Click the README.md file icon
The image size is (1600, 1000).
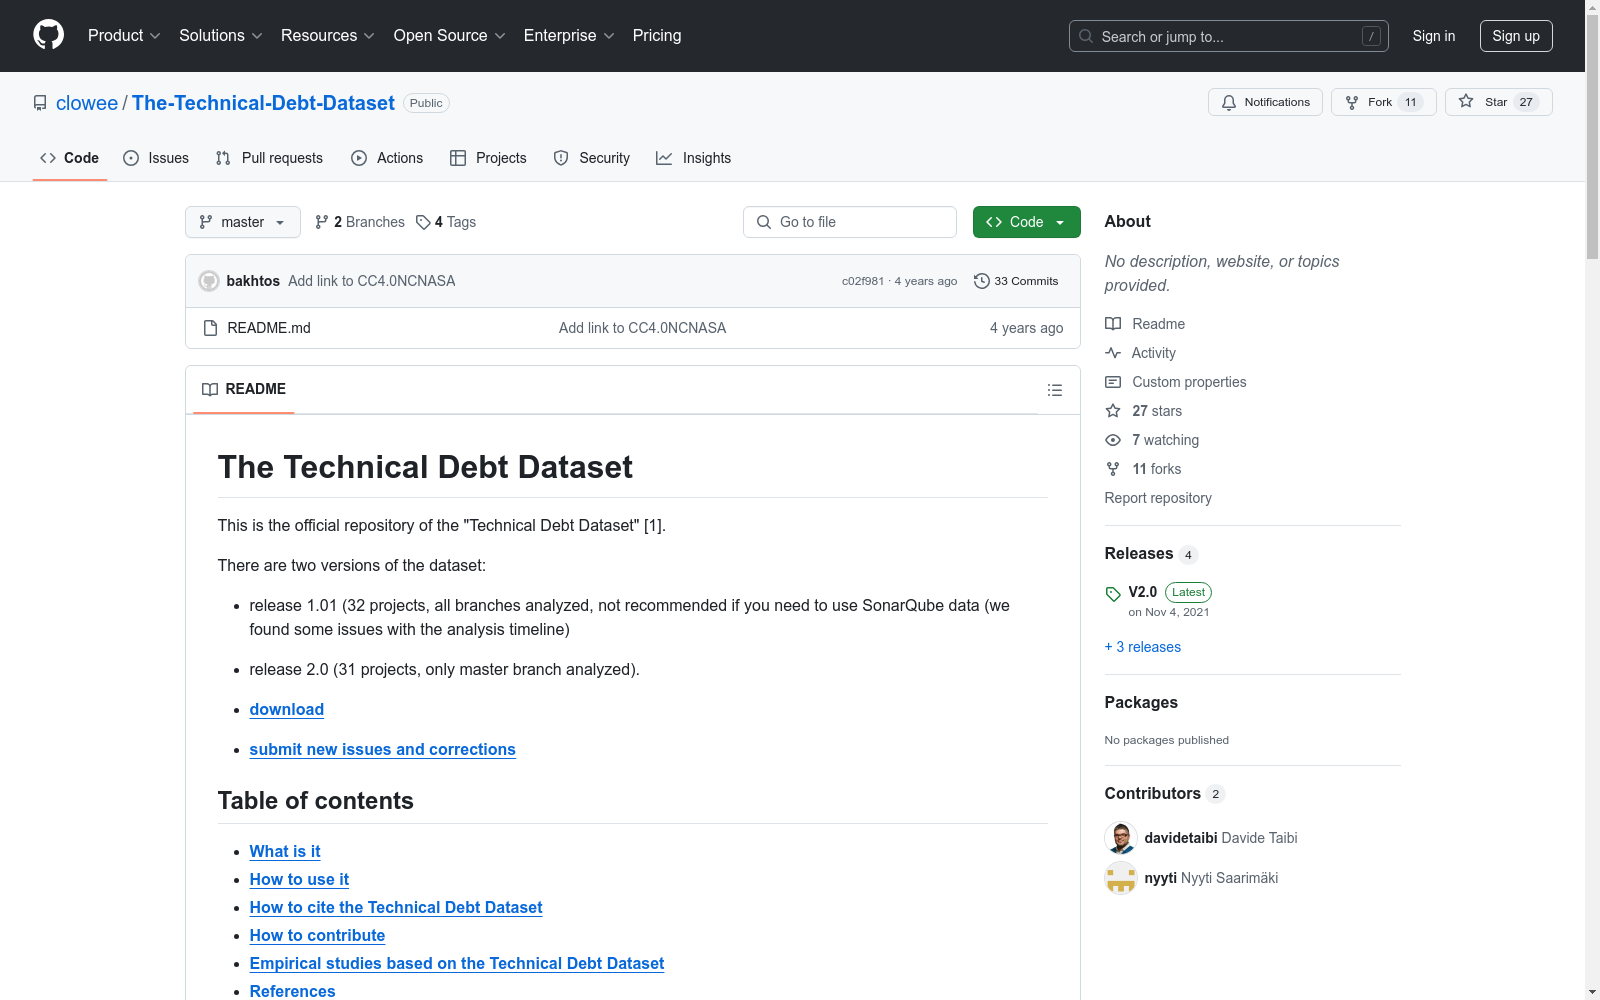point(210,328)
